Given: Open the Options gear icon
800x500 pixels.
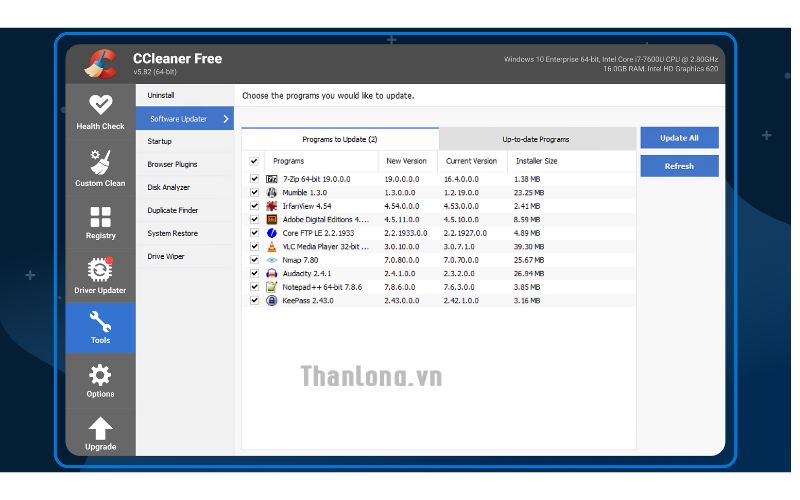Looking at the screenshot, I should (100, 375).
